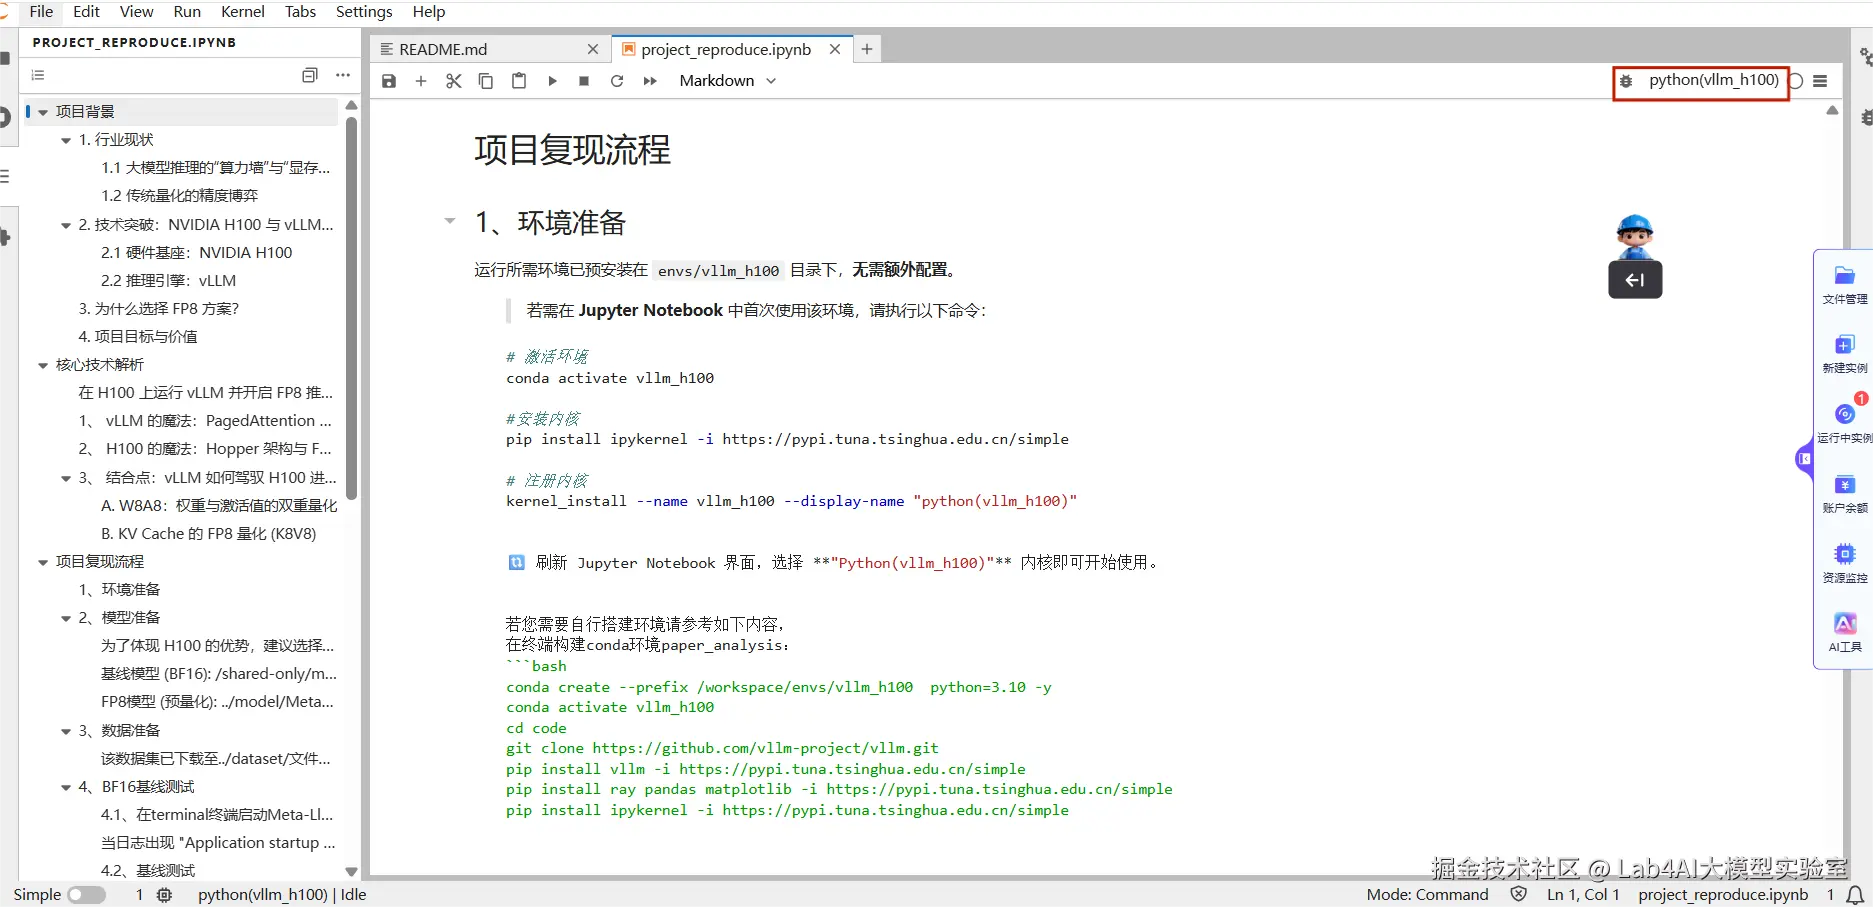
Task: Restart the kernel
Action: coord(617,81)
